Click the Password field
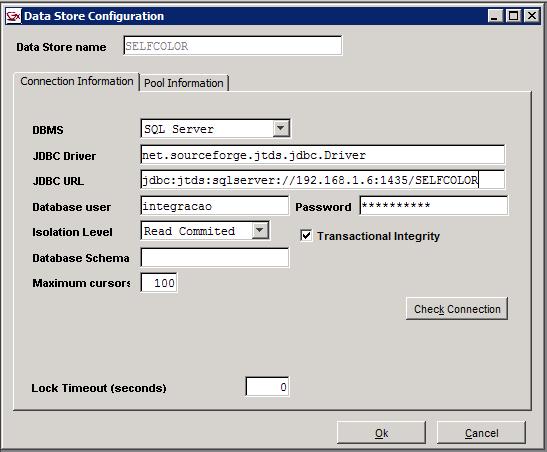This screenshot has width=547, height=452. pos(434,205)
